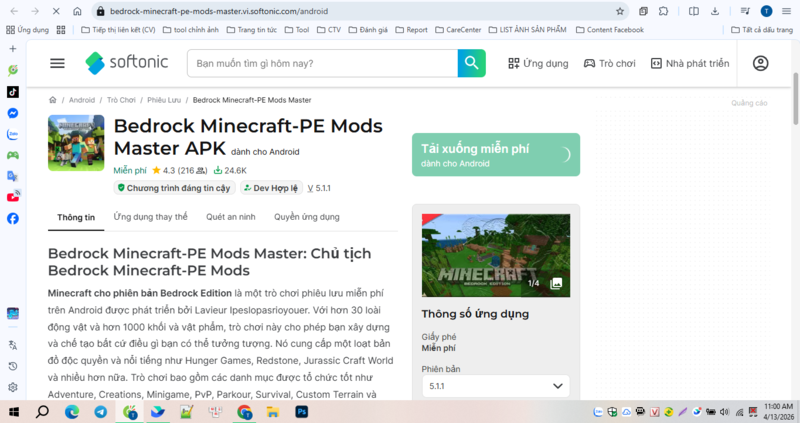Open the Tiếp thị liên kết (CV) bookmark folder
The width and height of the screenshot is (800, 423).
click(x=118, y=30)
